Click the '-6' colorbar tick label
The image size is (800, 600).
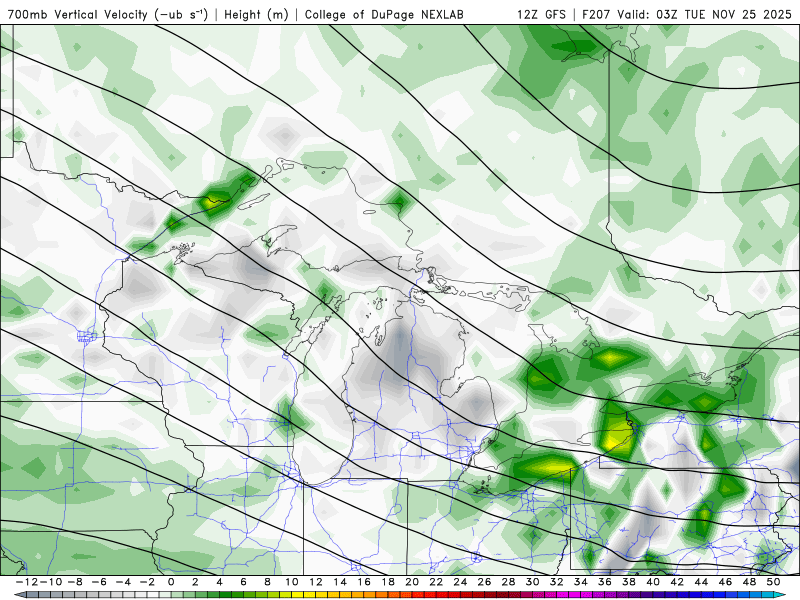99,582
